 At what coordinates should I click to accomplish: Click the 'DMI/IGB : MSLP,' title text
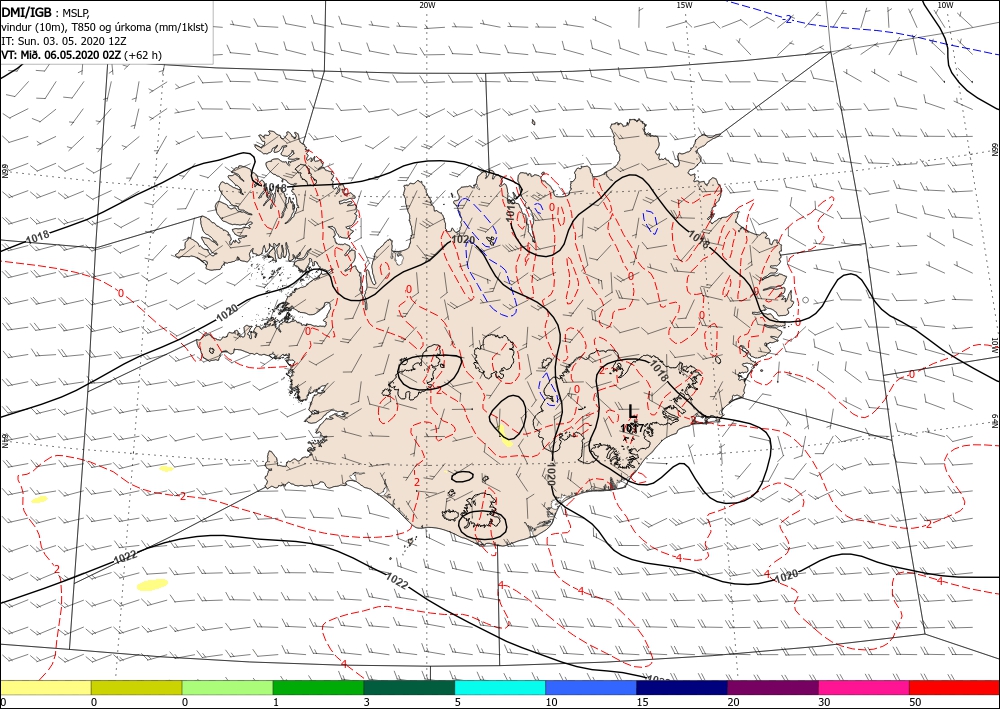[x=47, y=13]
